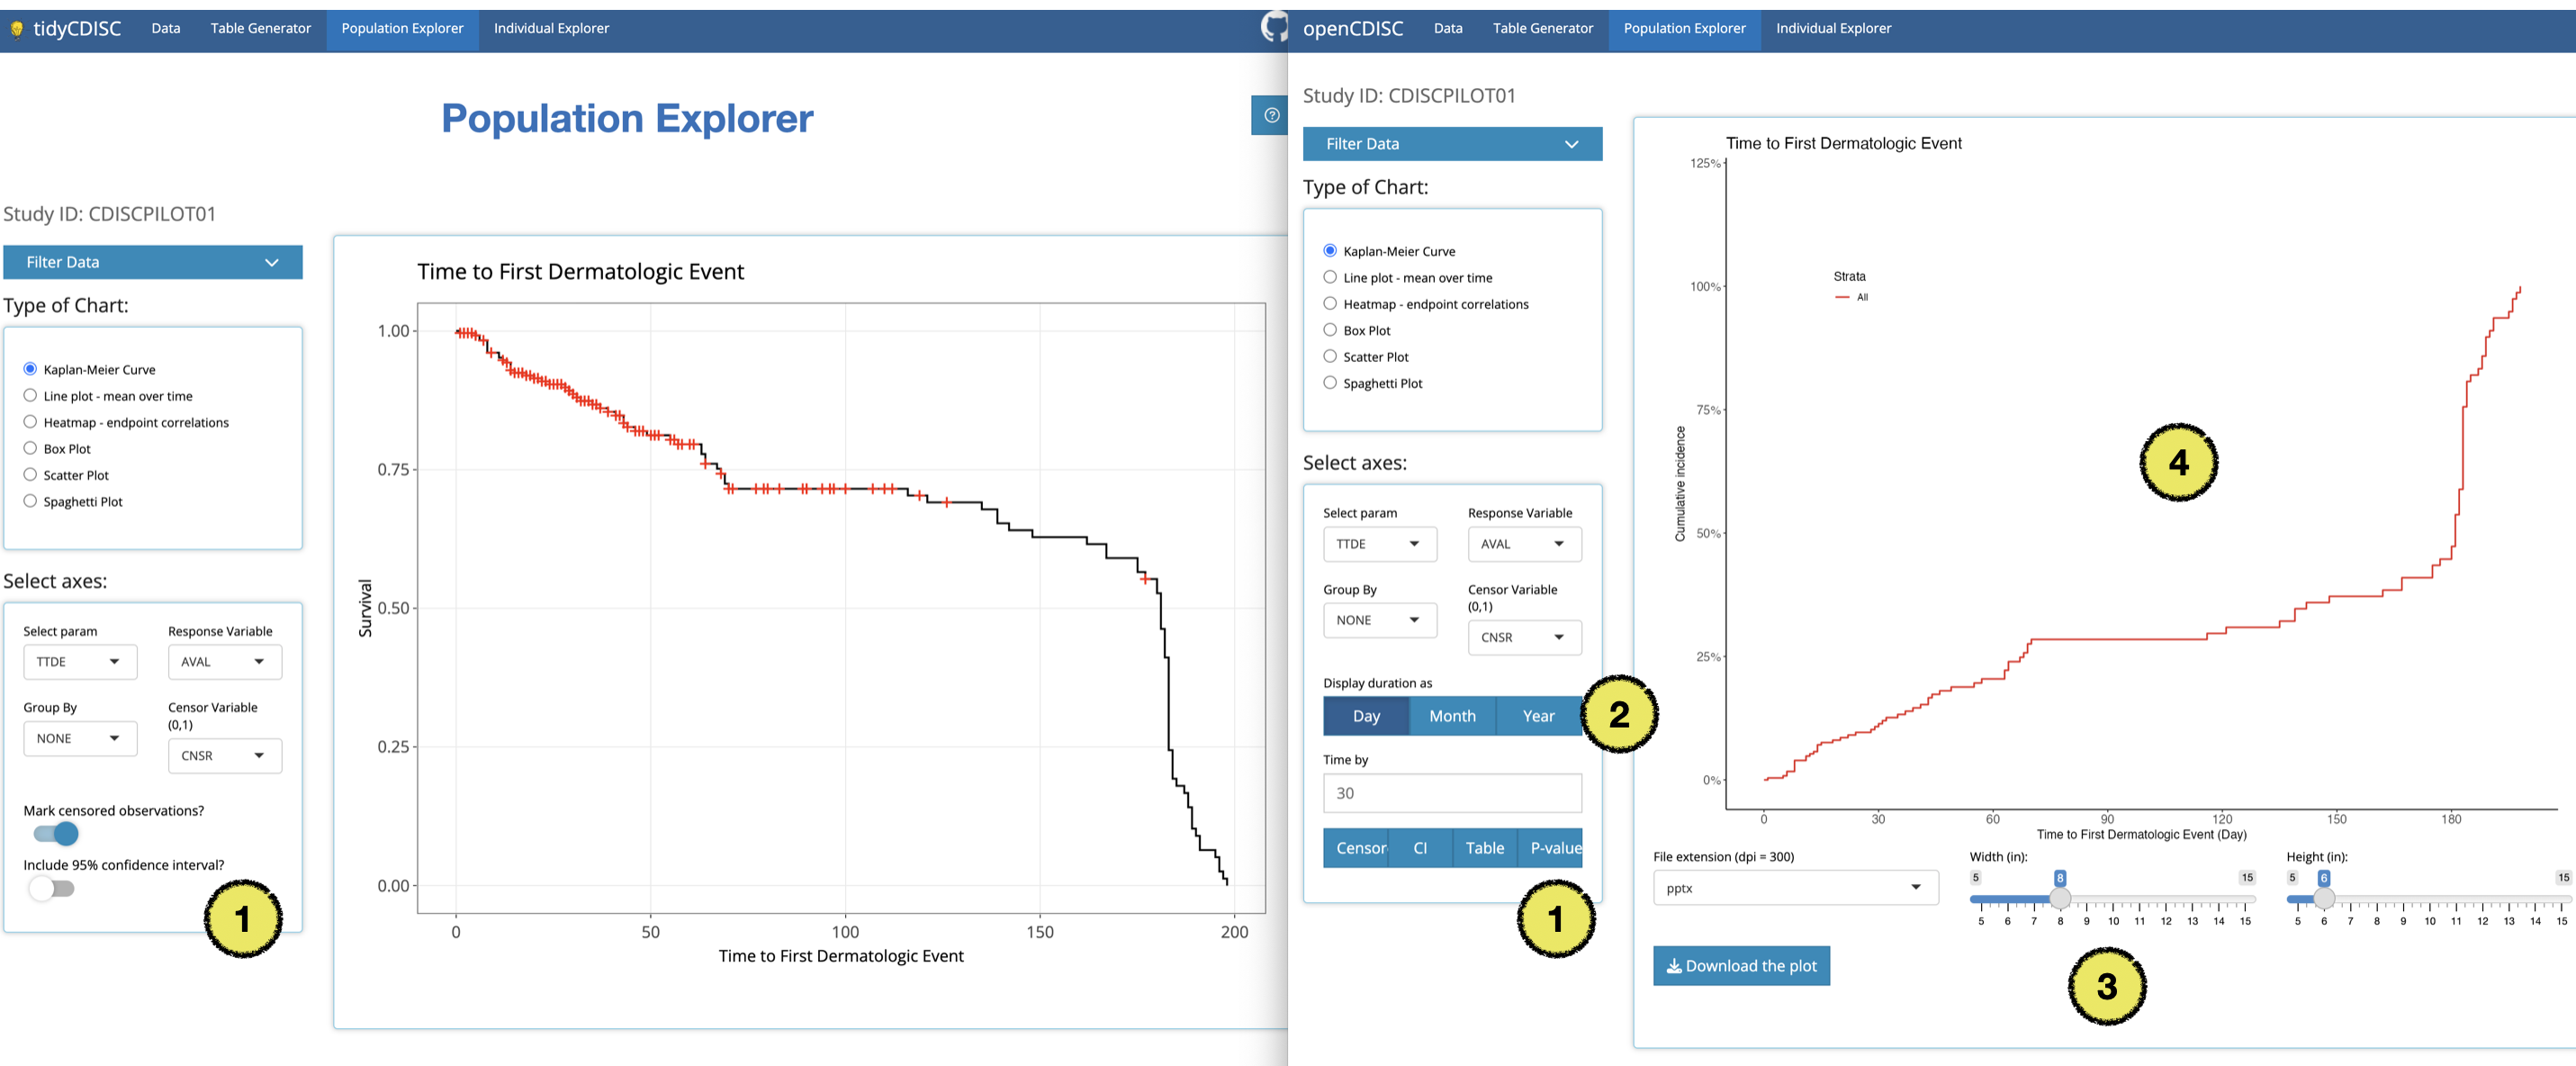This screenshot has height=1066, width=2576.
Task: Select Box Plot in the tidyCDISC panel
Action: (x=30, y=449)
